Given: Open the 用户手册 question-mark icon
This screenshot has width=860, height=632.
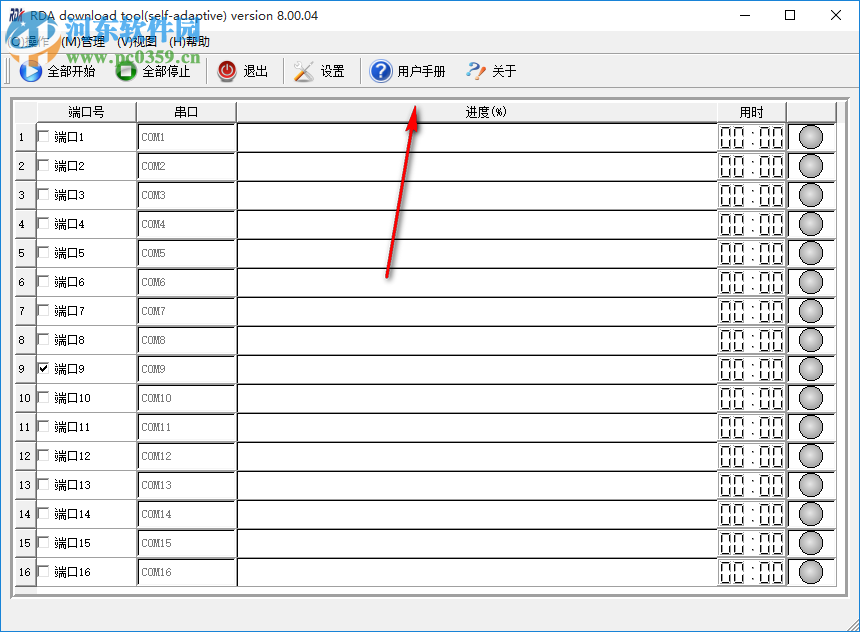Looking at the screenshot, I should 381,71.
